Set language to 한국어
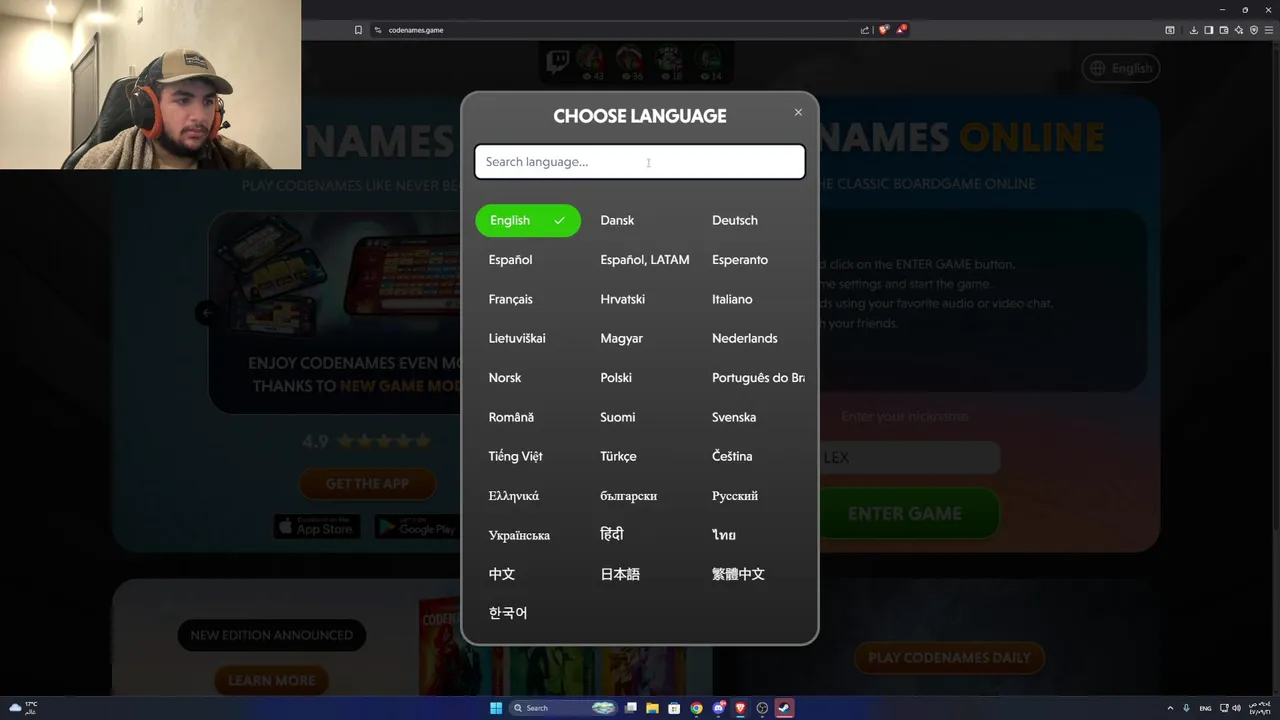Viewport: 1280px width, 720px height. [508, 613]
